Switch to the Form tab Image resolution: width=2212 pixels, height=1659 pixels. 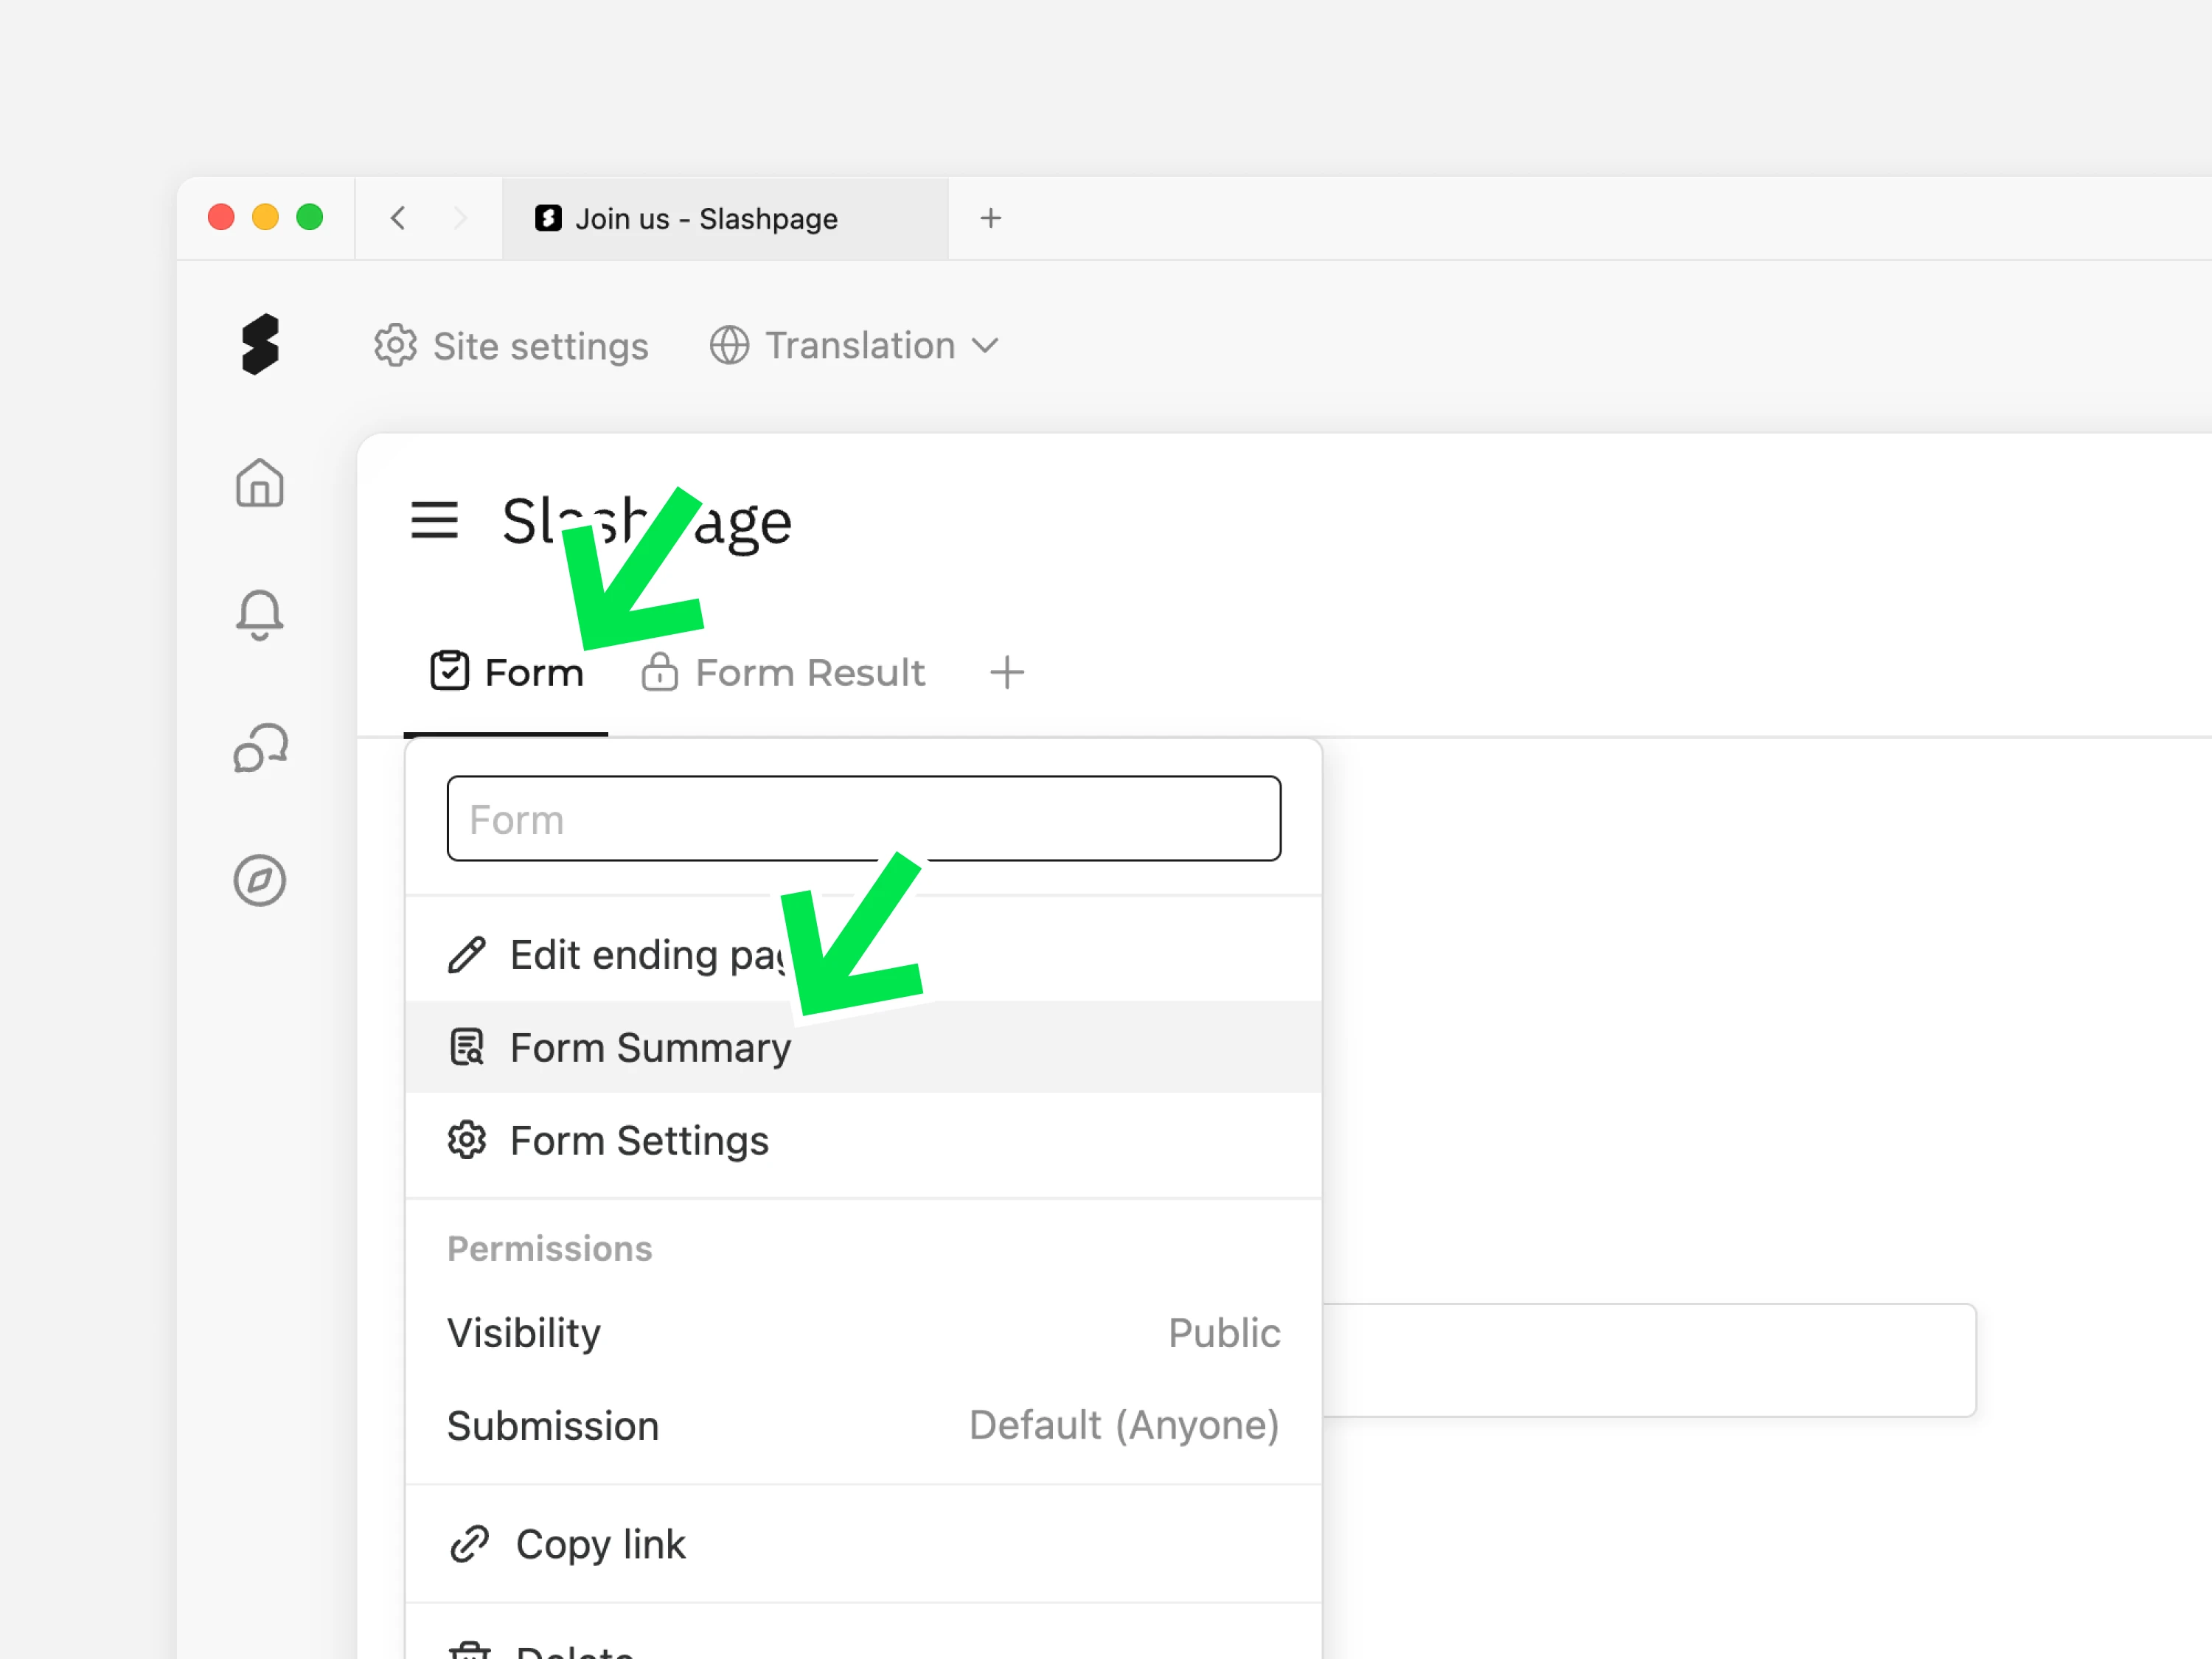click(x=506, y=673)
